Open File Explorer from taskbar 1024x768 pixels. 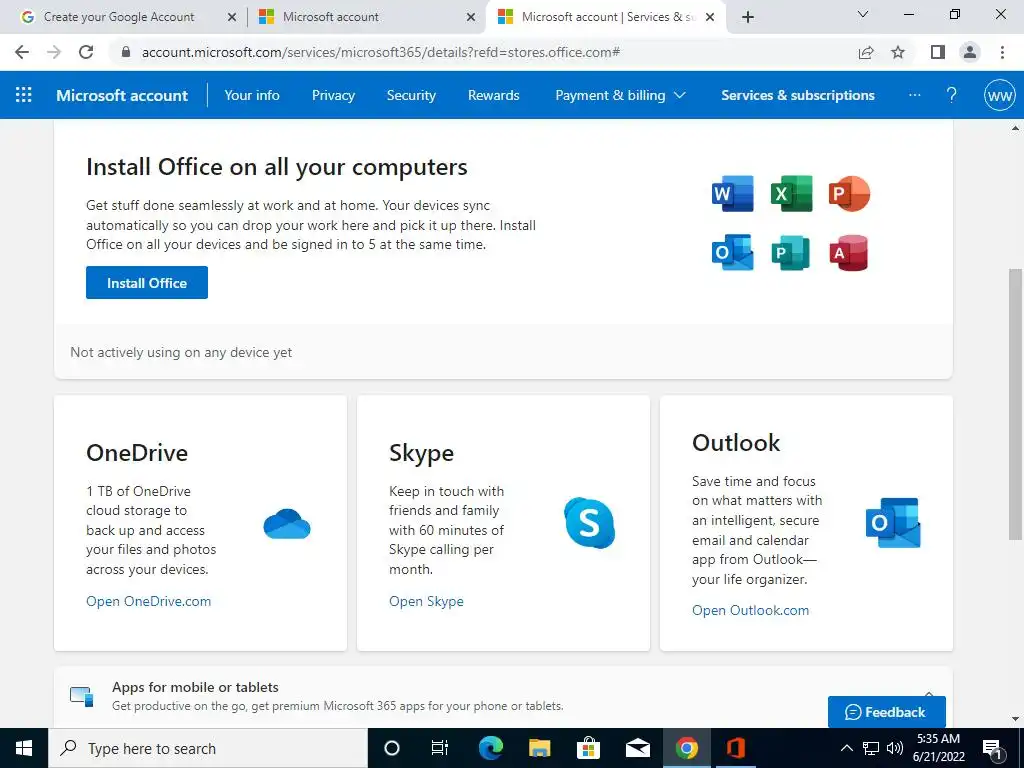tap(539, 748)
